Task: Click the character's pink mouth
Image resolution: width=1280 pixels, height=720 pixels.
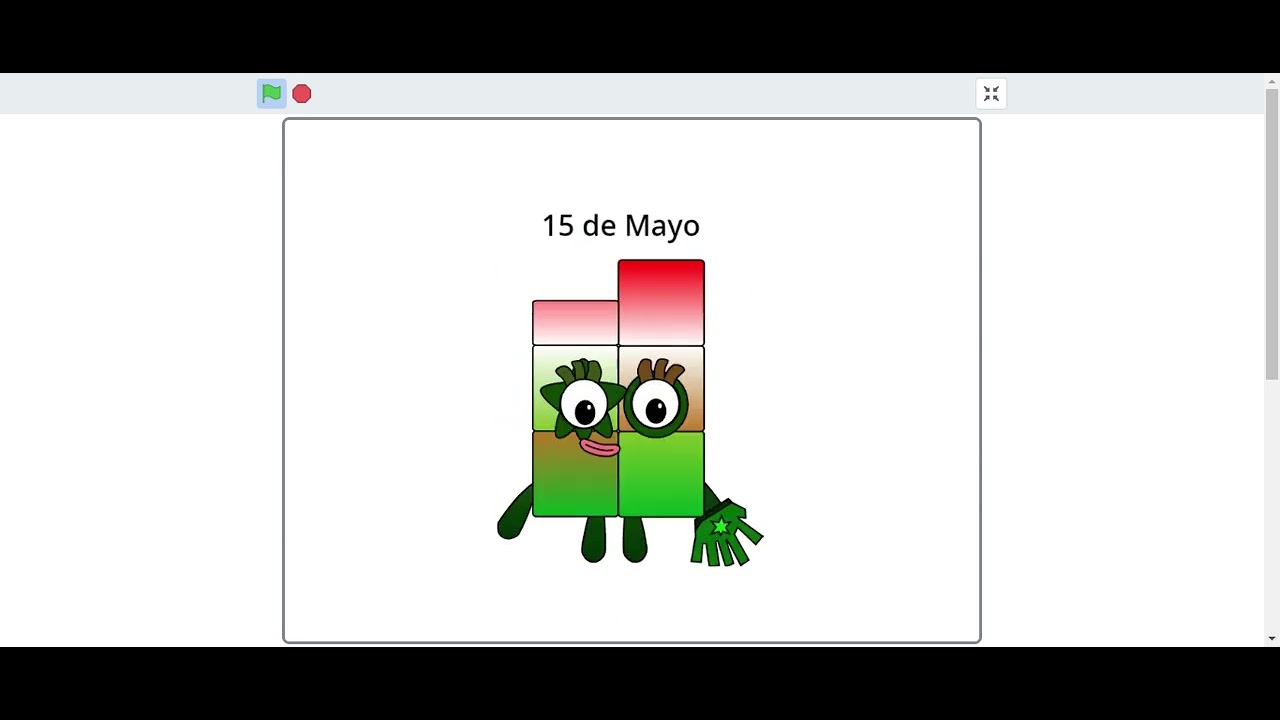Action: click(599, 447)
